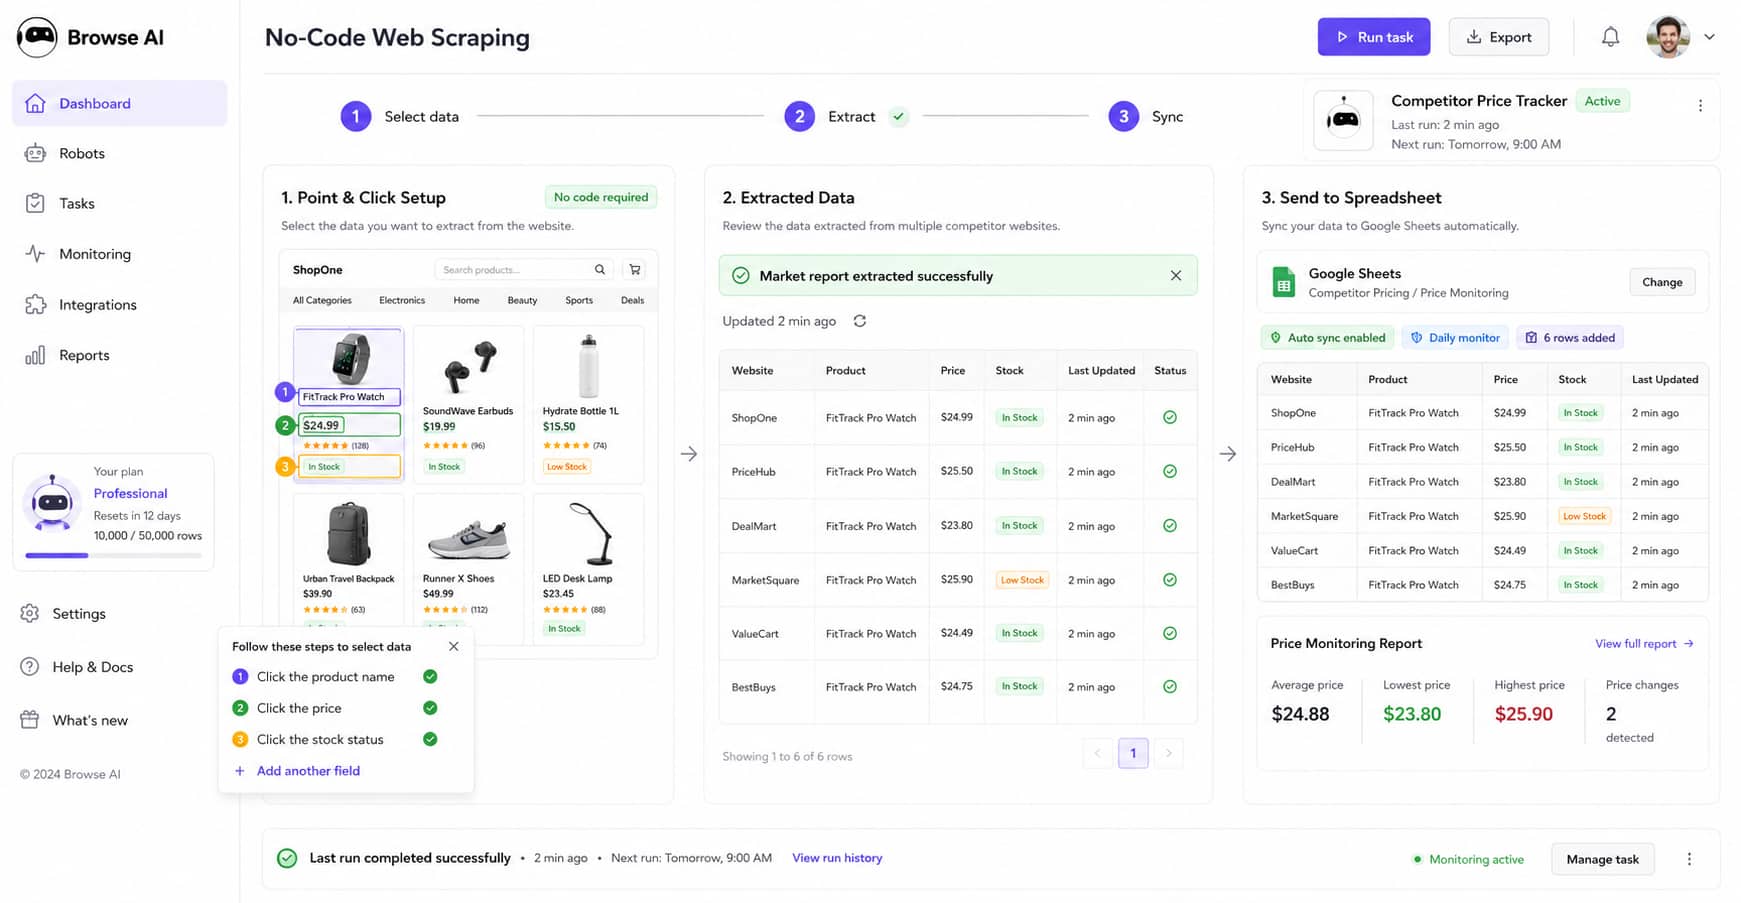The image size is (1741, 903).
Task: Click the Dashboard home icon
Action: pos(35,103)
